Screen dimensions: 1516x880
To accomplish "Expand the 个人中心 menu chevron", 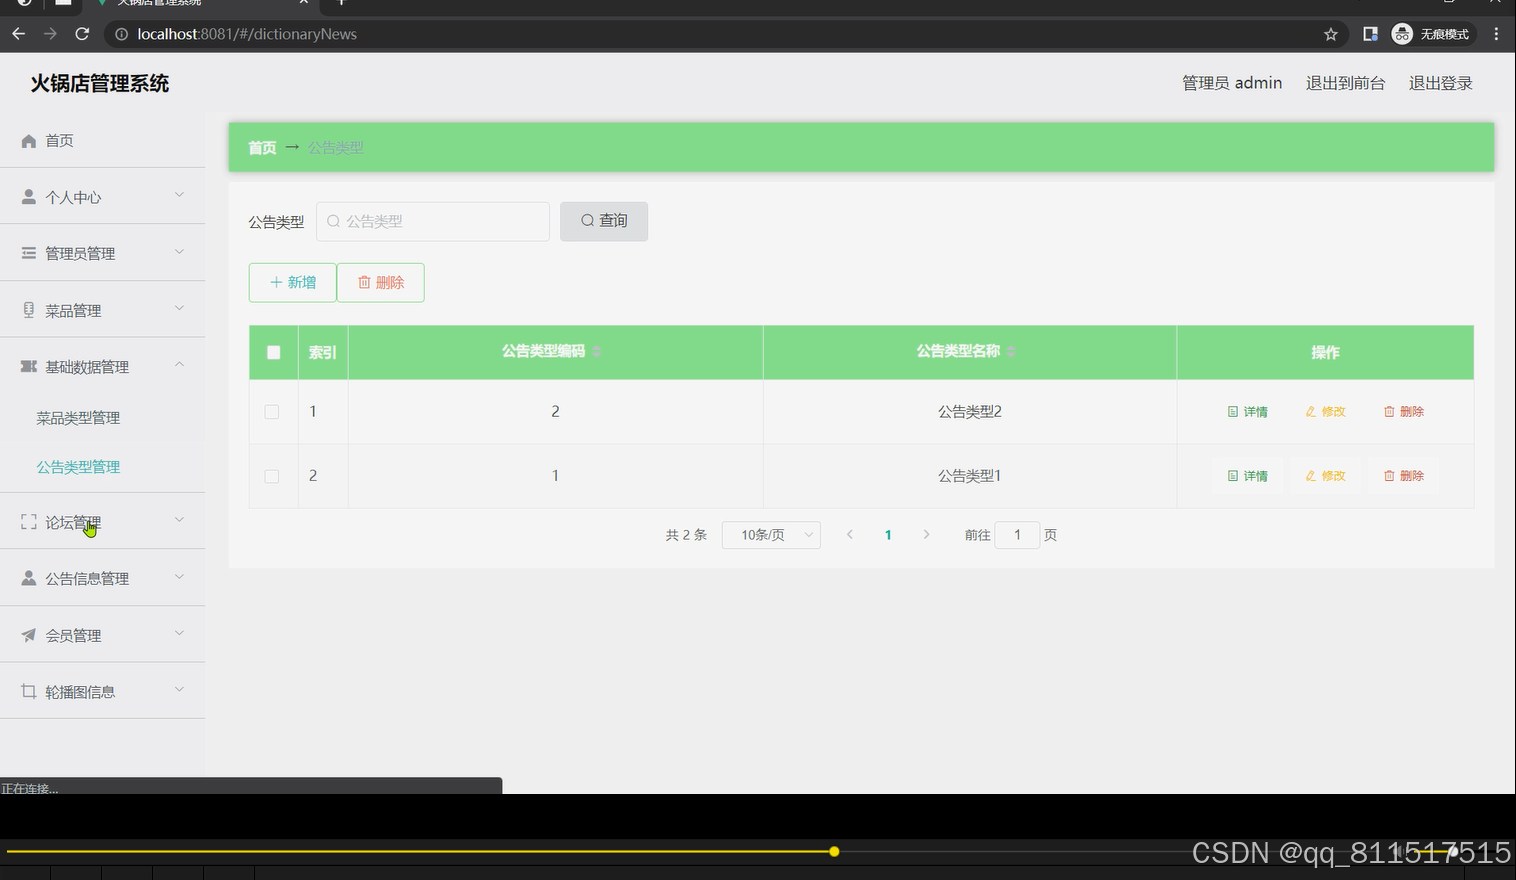I will [180, 195].
